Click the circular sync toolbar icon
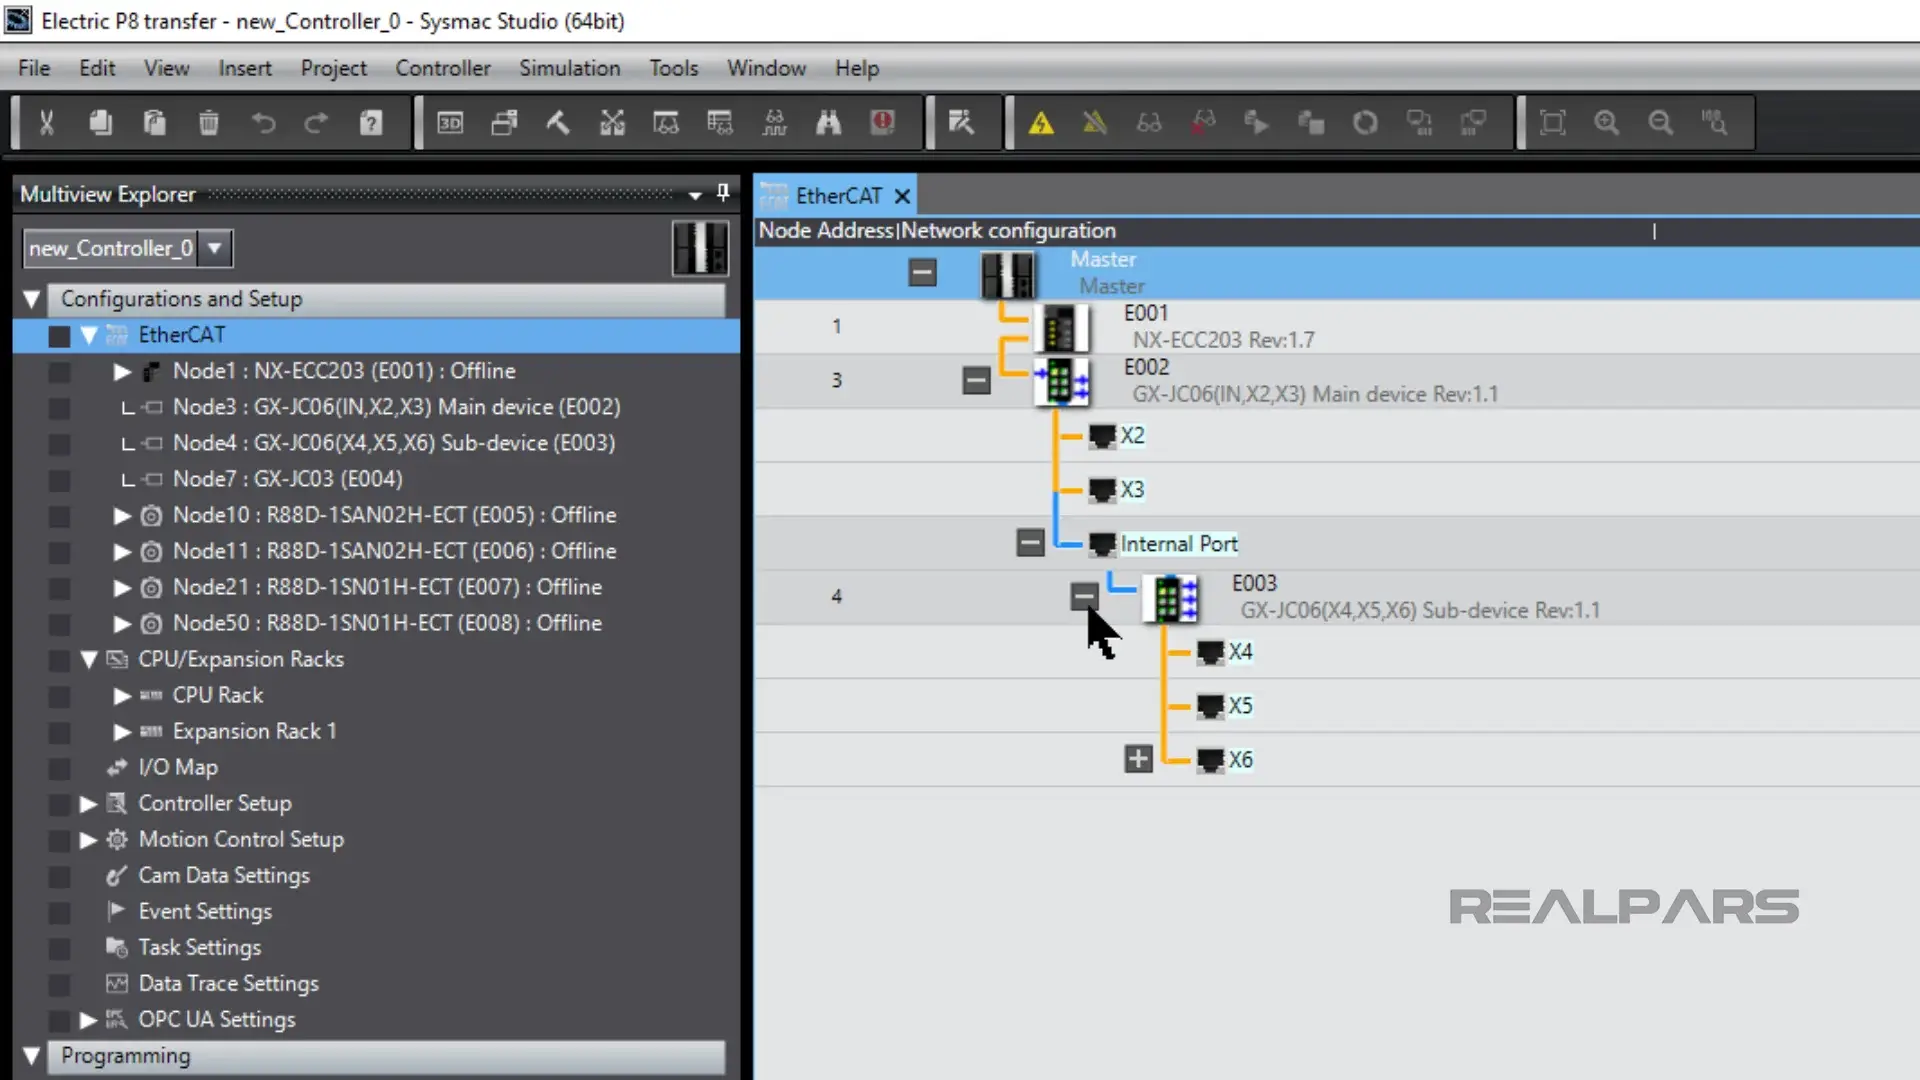Viewport: 1920px width, 1080px height. (1365, 123)
